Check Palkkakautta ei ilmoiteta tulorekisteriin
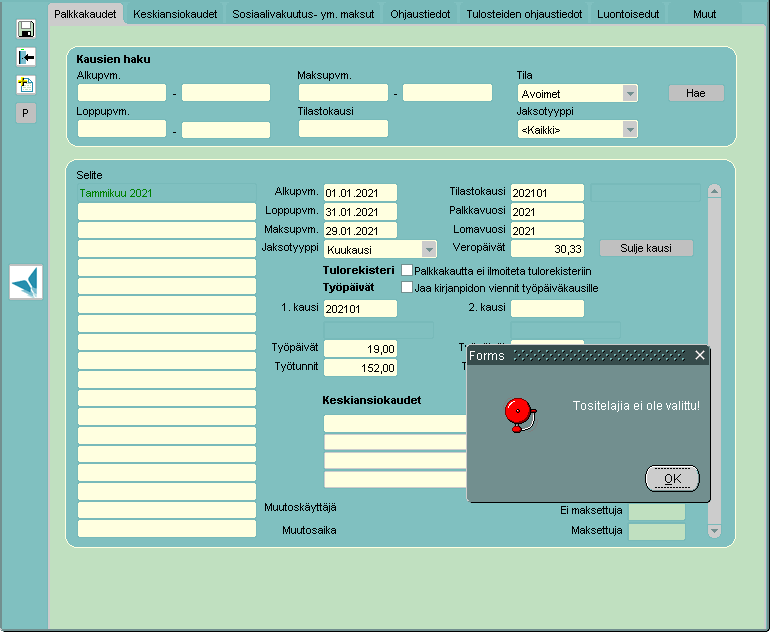 coord(407,270)
